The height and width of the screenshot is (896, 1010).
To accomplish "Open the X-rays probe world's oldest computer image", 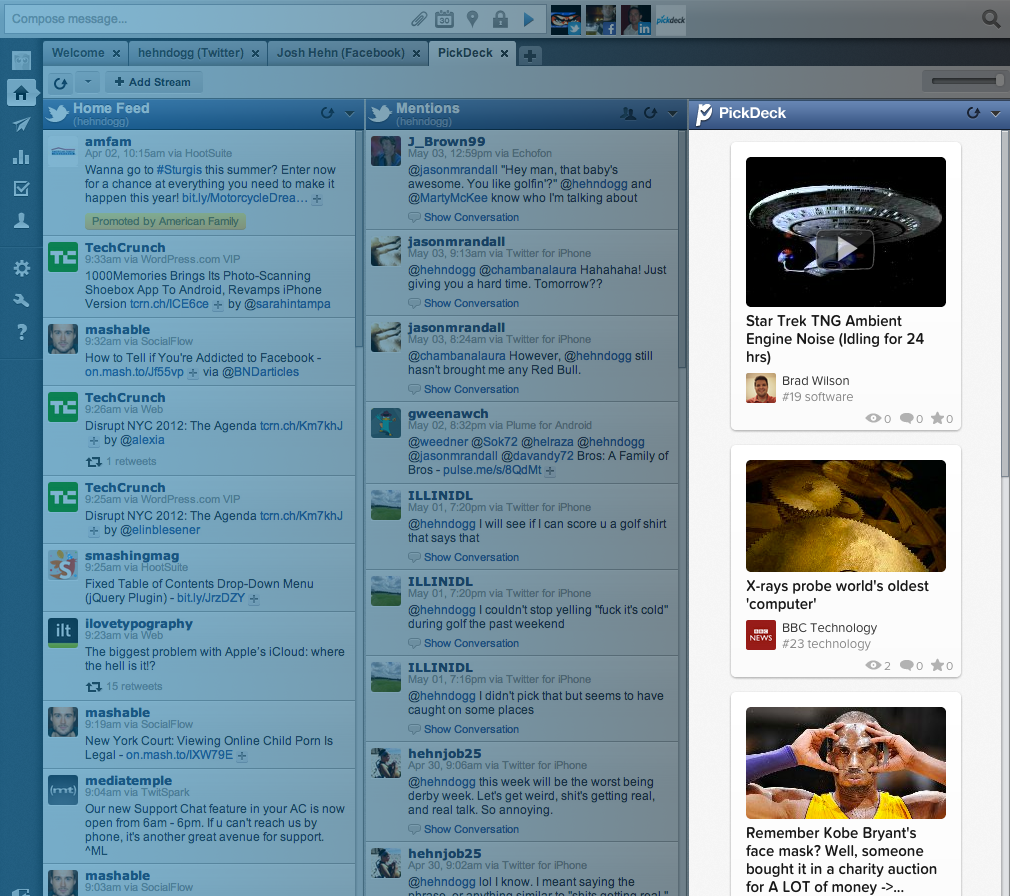I will click(x=846, y=516).
